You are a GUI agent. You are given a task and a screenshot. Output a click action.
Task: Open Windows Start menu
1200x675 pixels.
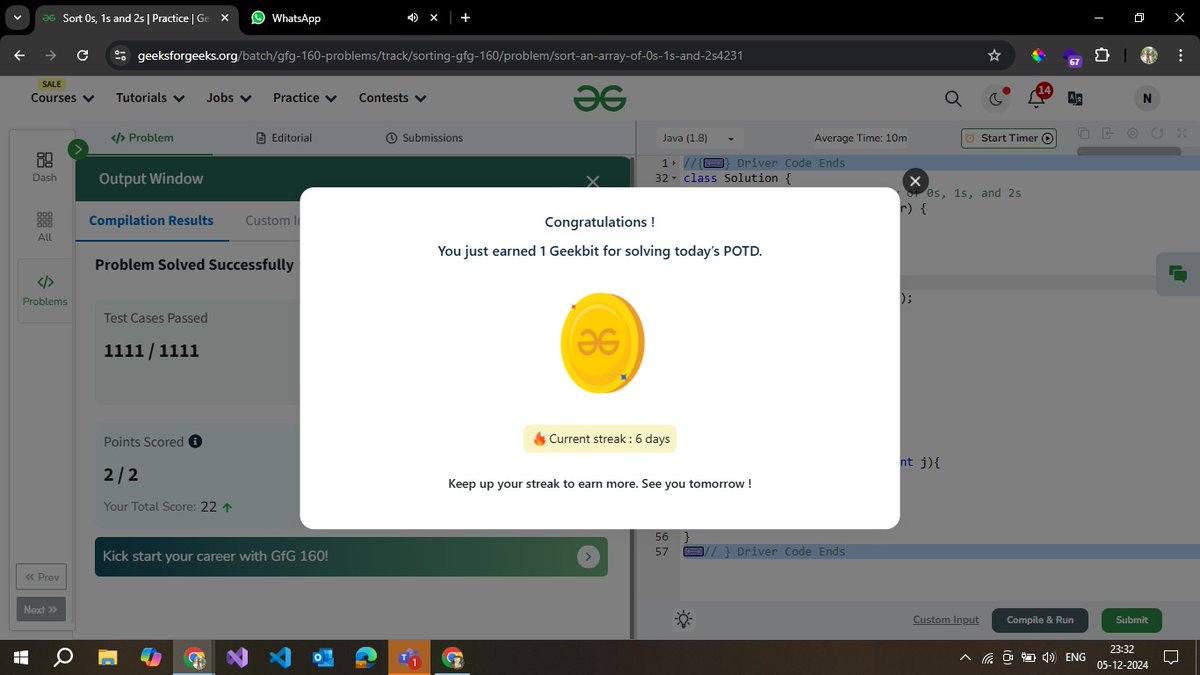click(19, 657)
